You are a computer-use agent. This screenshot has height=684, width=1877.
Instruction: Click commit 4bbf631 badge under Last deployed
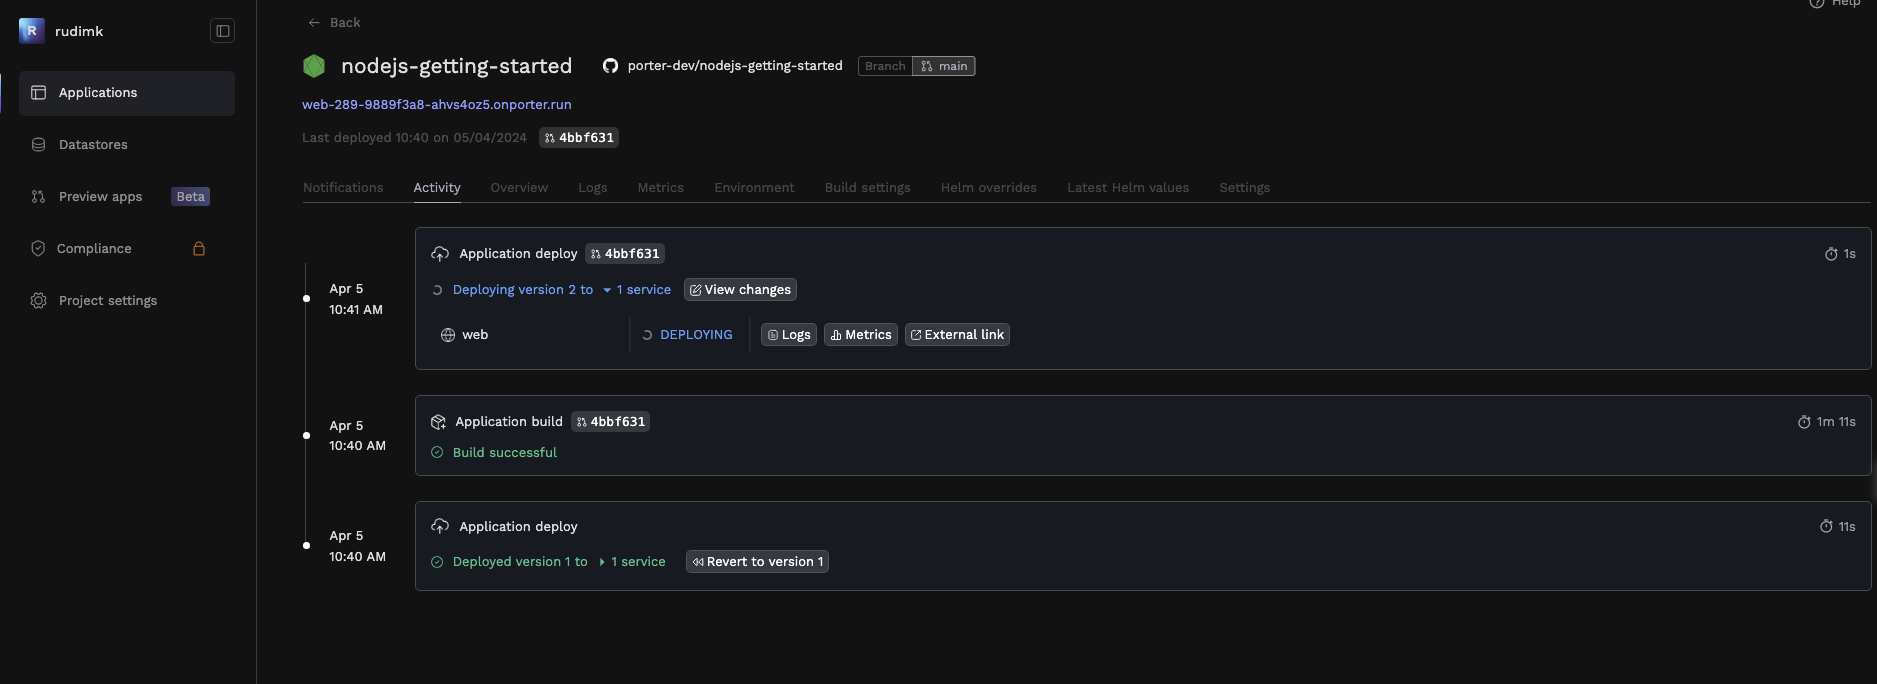[x=579, y=138]
